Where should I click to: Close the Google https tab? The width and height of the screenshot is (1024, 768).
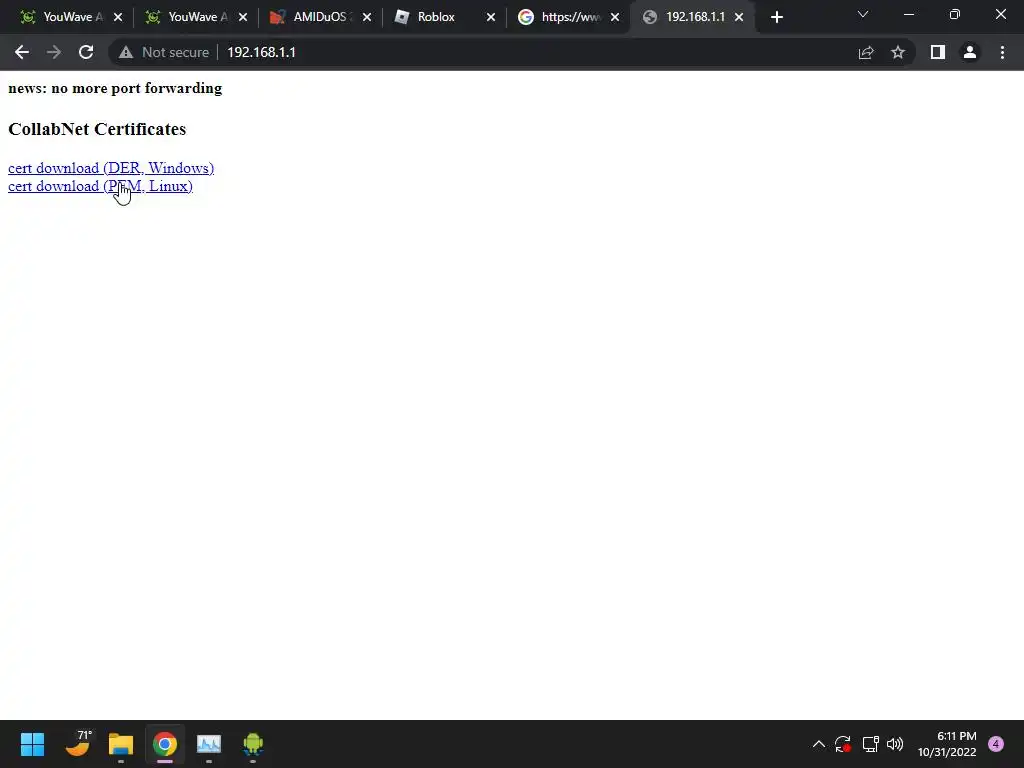615,18
